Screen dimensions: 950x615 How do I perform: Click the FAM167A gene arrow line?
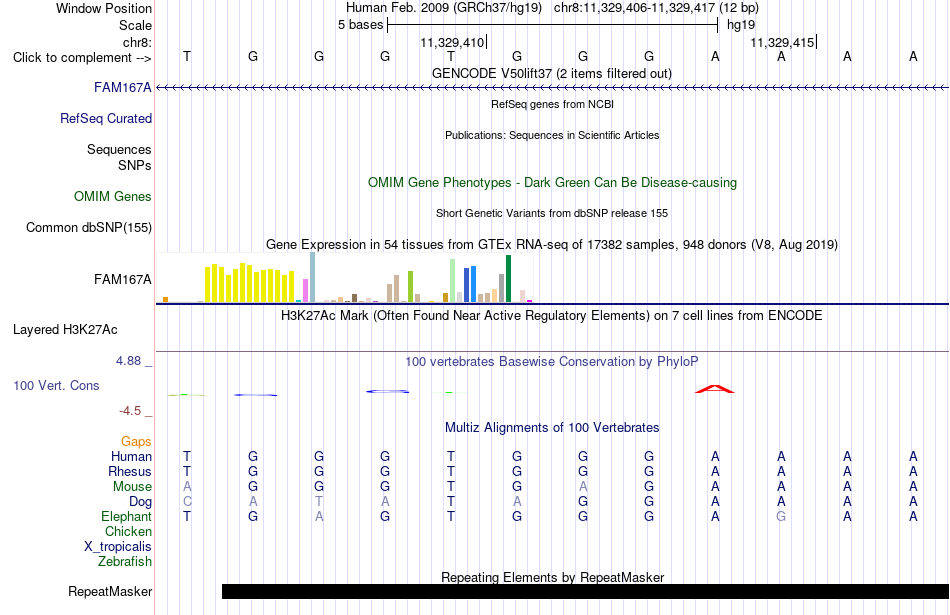click(x=552, y=88)
